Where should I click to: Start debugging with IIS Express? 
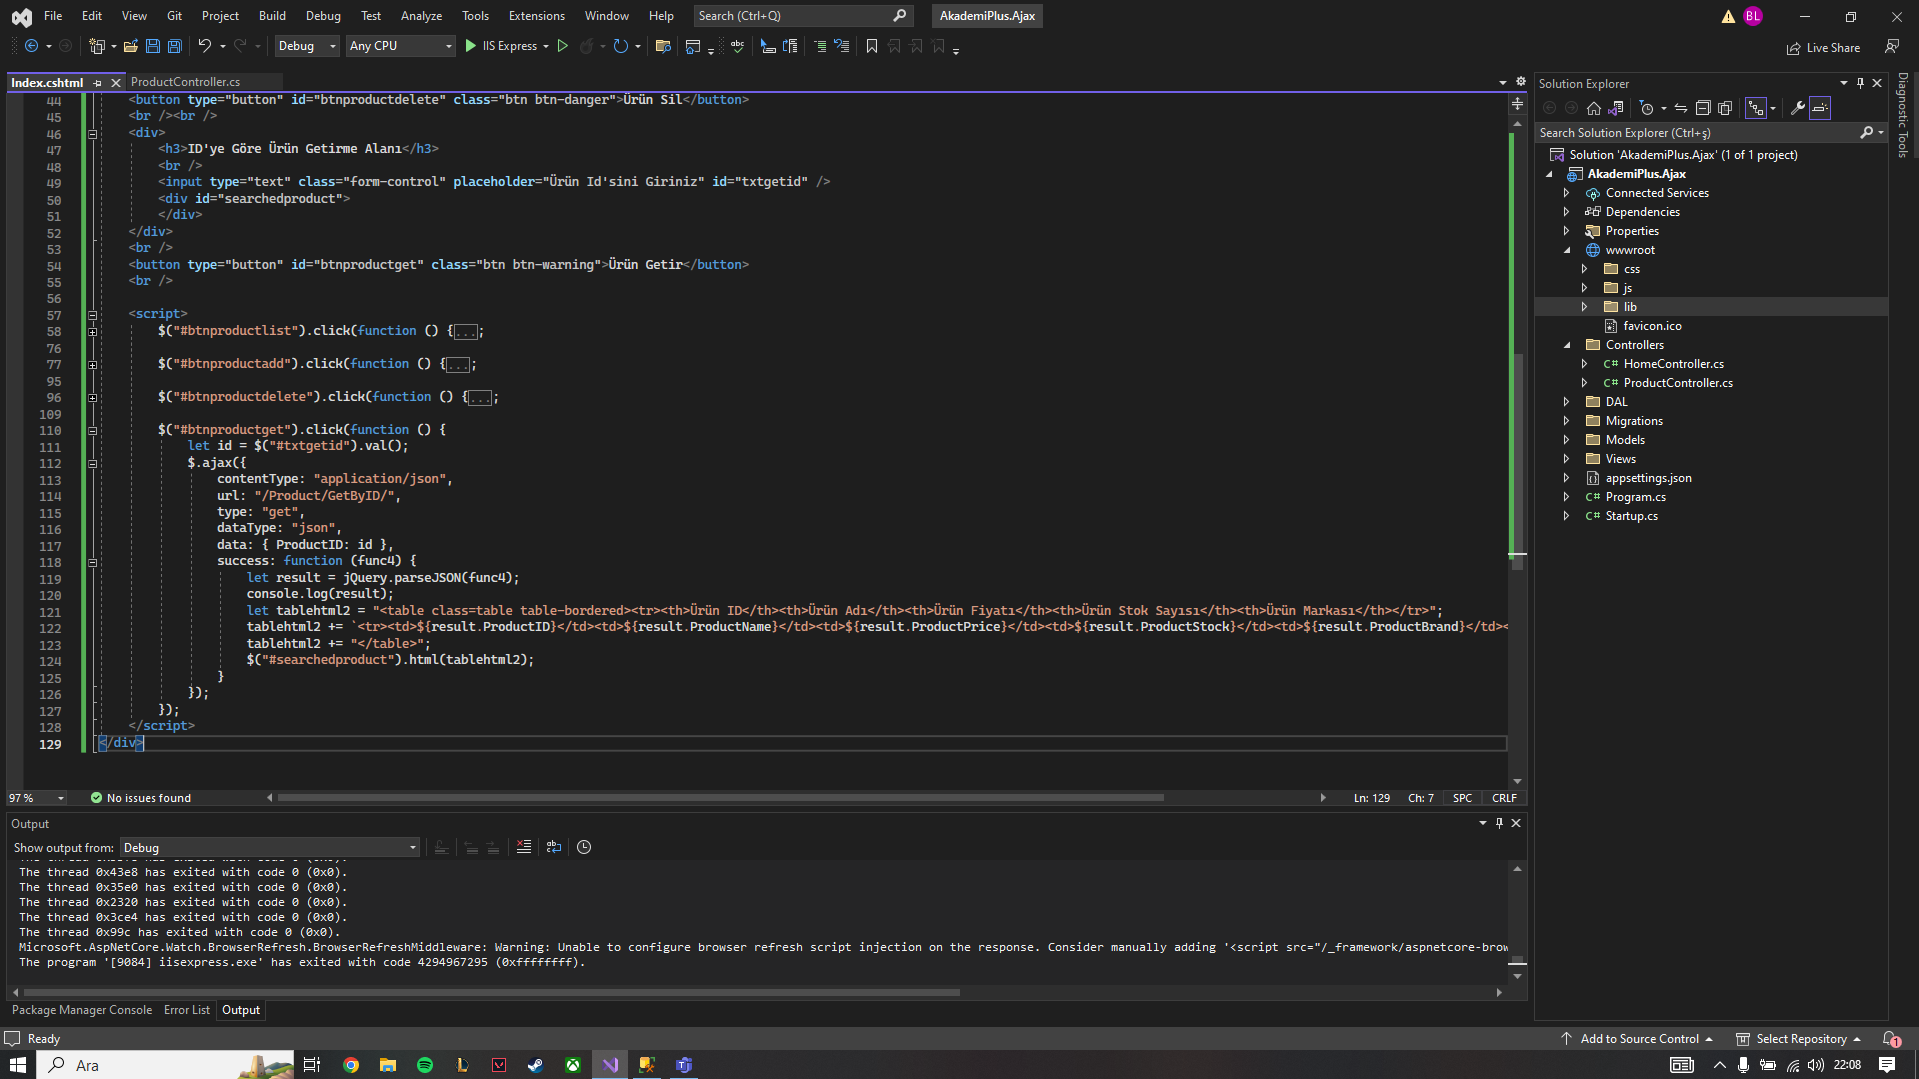pyautogui.click(x=501, y=46)
